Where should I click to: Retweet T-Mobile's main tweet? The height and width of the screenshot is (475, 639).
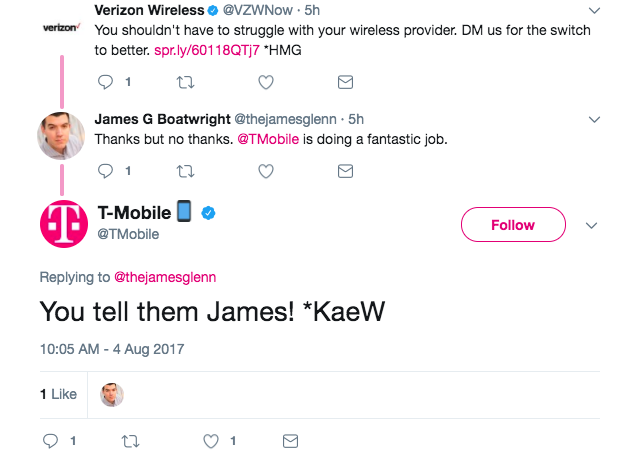(x=130, y=442)
